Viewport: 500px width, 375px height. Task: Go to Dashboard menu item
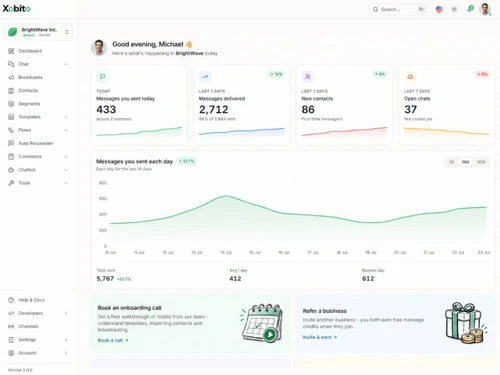tap(37, 51)
